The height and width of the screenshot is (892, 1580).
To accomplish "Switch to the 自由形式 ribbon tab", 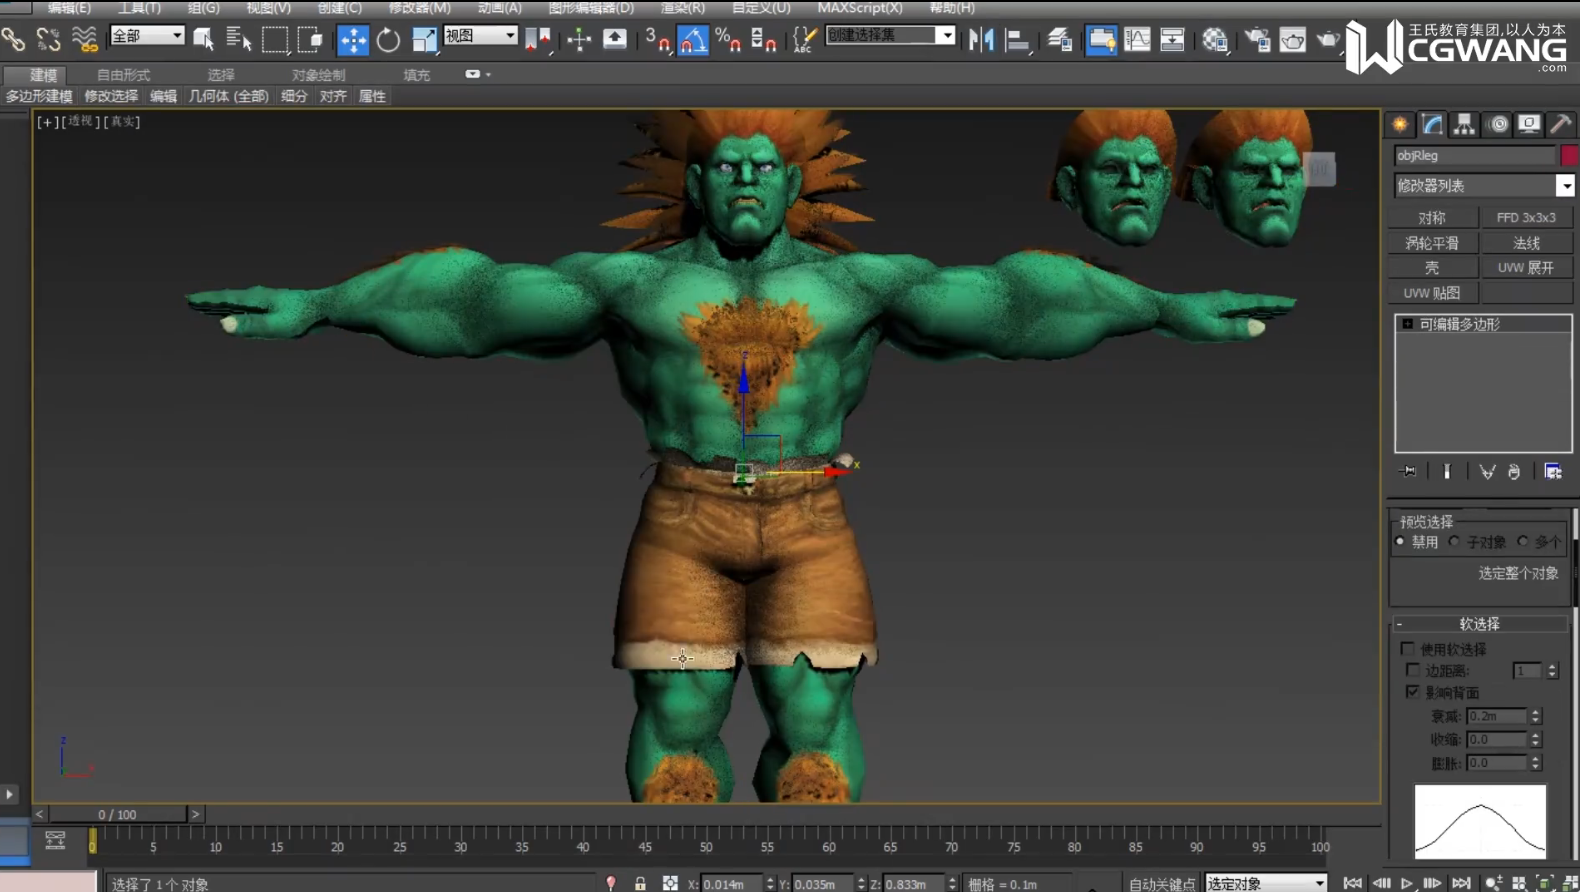I will pos(123,75).
